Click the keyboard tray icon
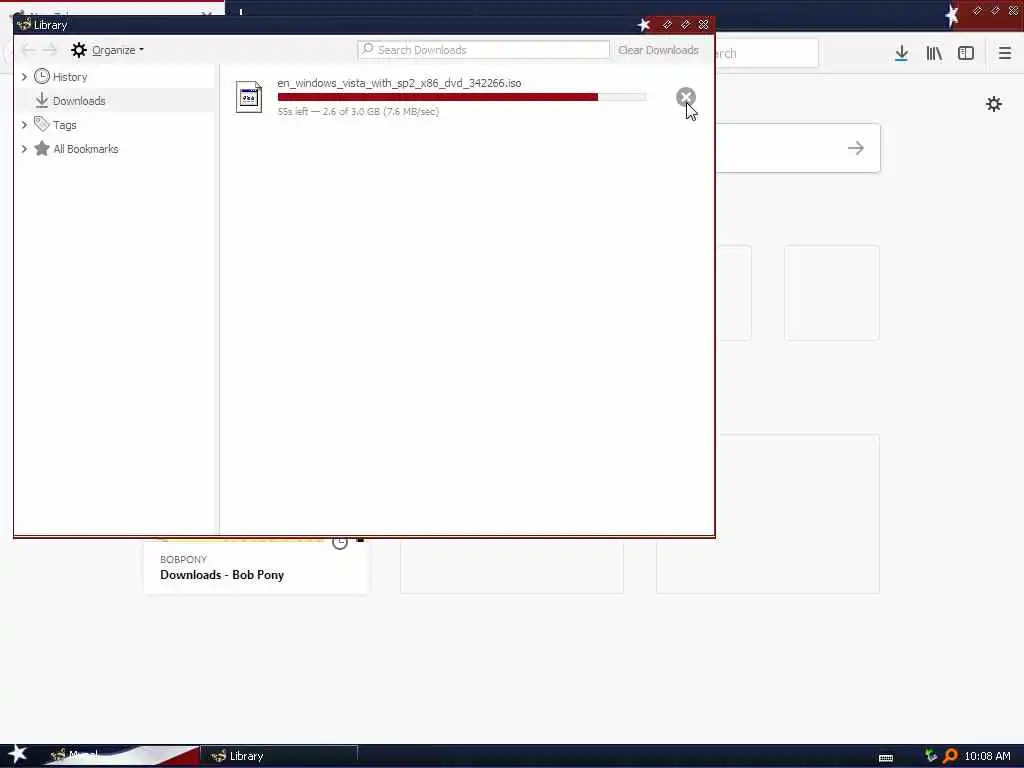The width and height of the screenshot is (1024, 768). pyautogui.click(x=886, y=757)
